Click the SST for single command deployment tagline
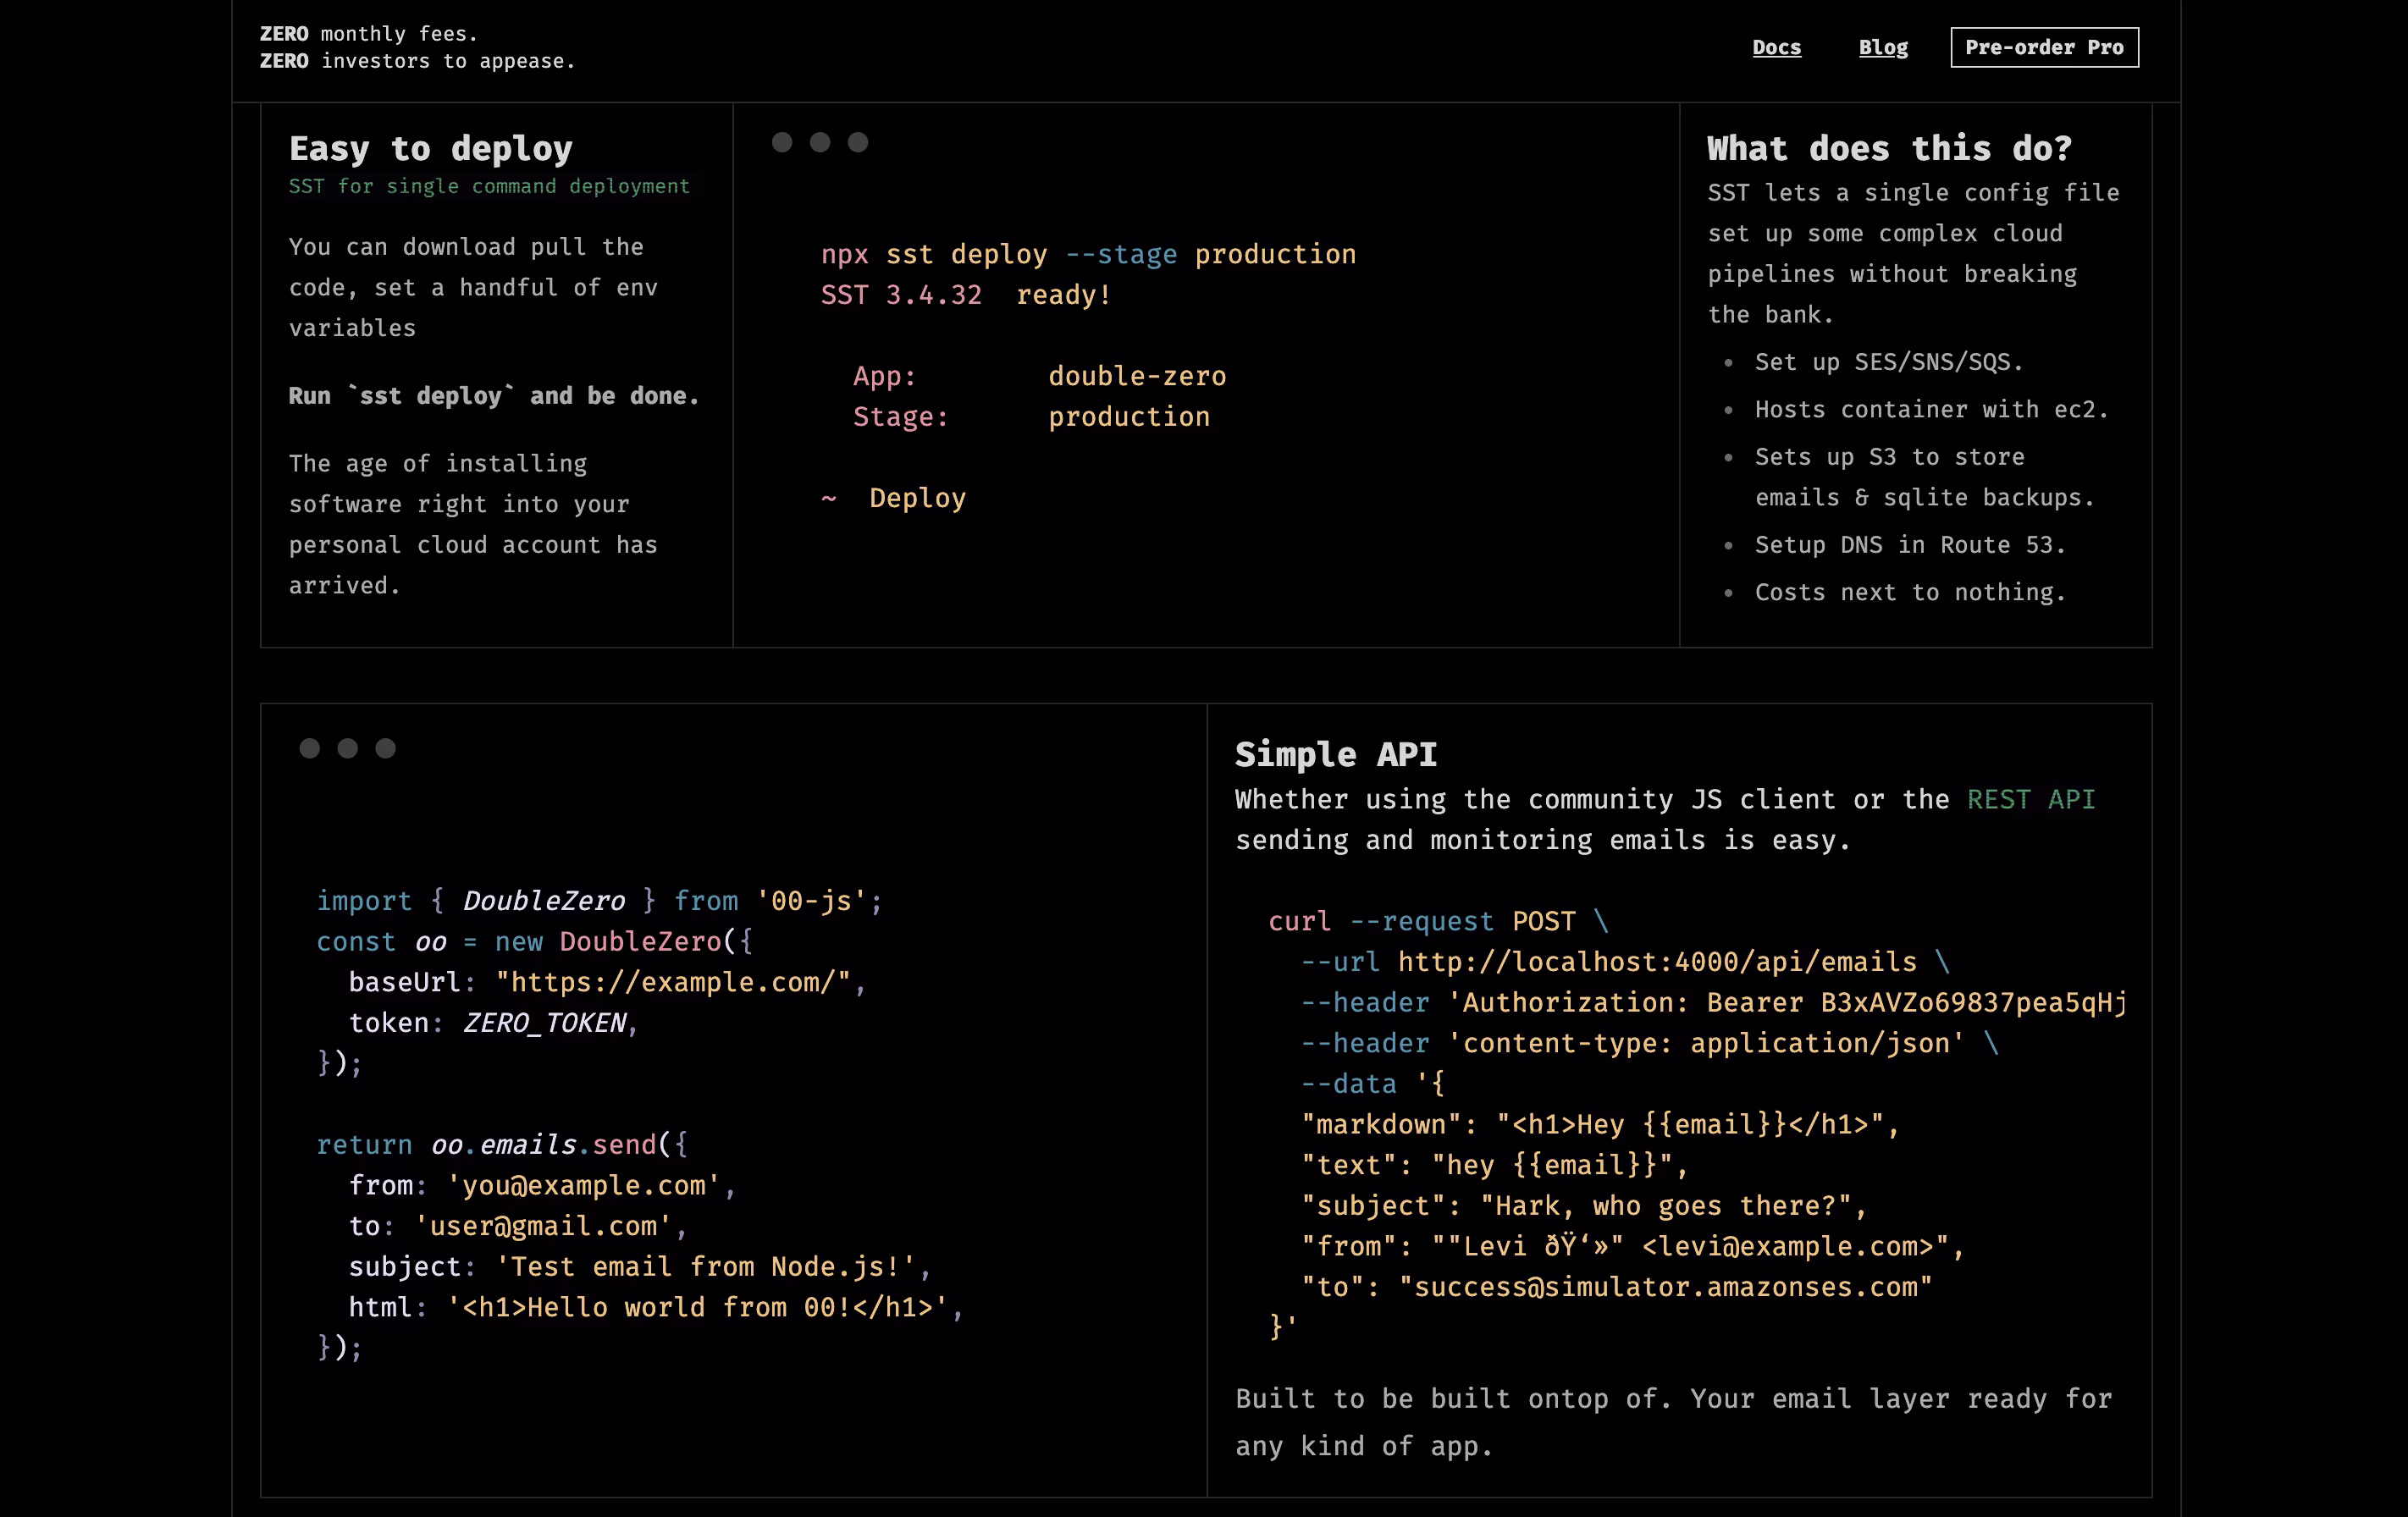Image resolution: width=2408 pixels, height=1517 pixels. pyautogui.click(x=489, y=186)
